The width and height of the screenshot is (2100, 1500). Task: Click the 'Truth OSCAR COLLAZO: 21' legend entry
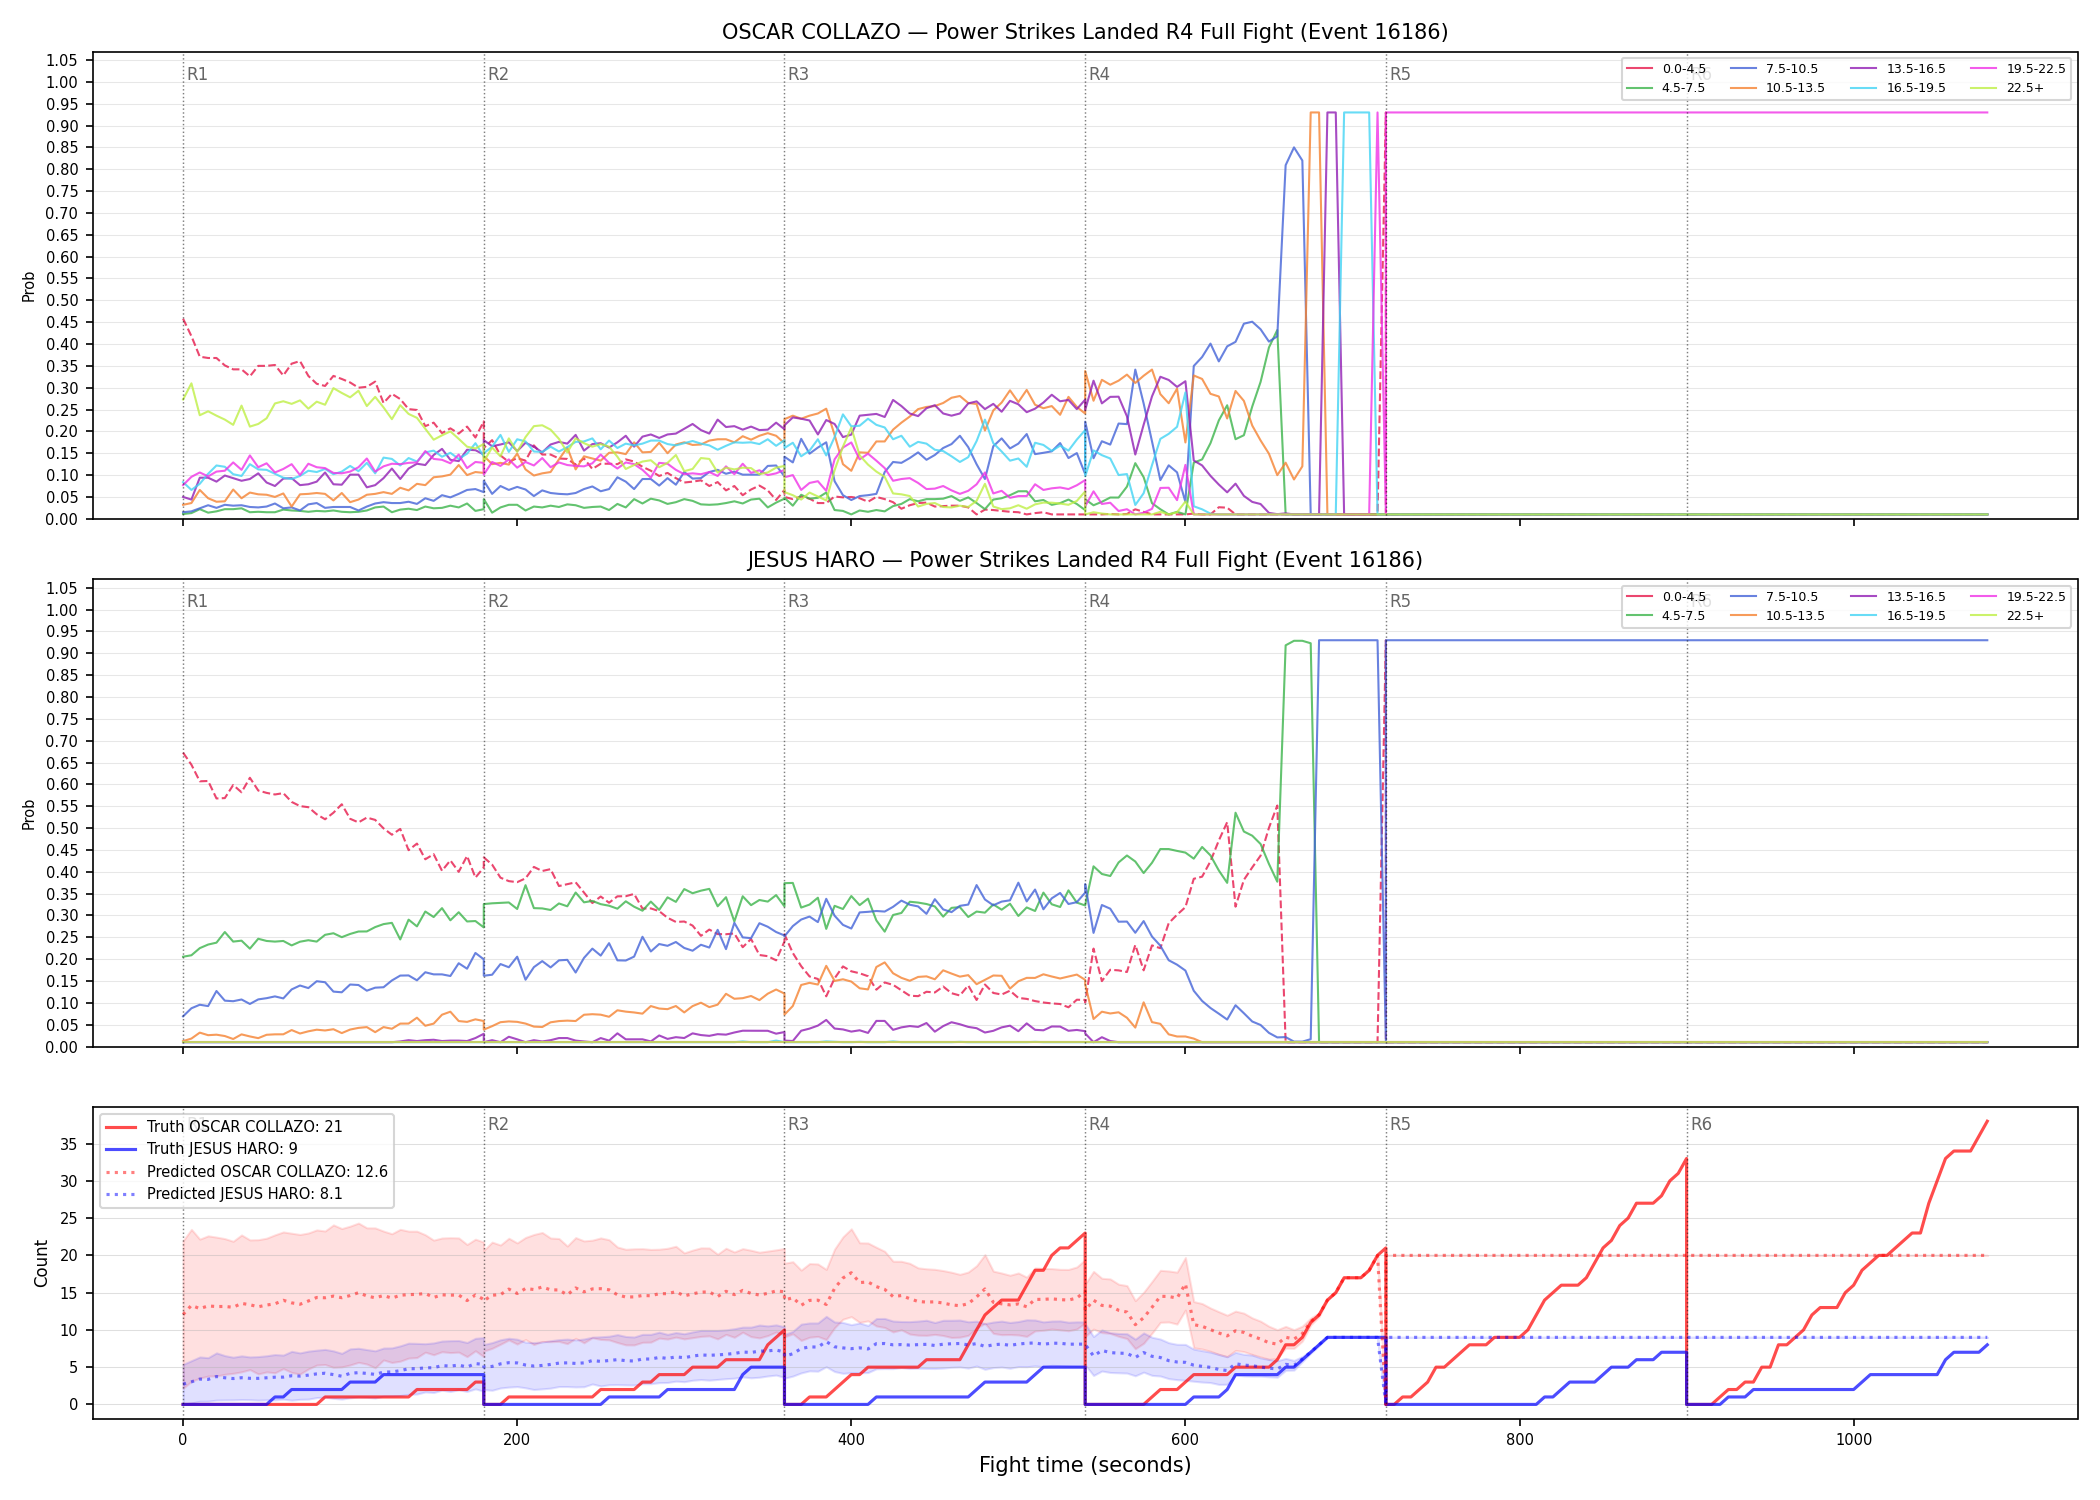point(224,1127)
